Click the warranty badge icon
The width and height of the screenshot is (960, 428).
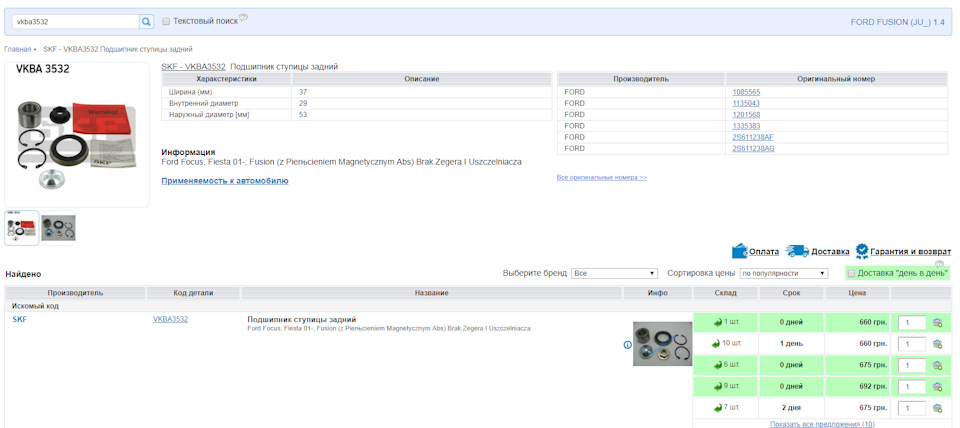click(x=862, y=251)
